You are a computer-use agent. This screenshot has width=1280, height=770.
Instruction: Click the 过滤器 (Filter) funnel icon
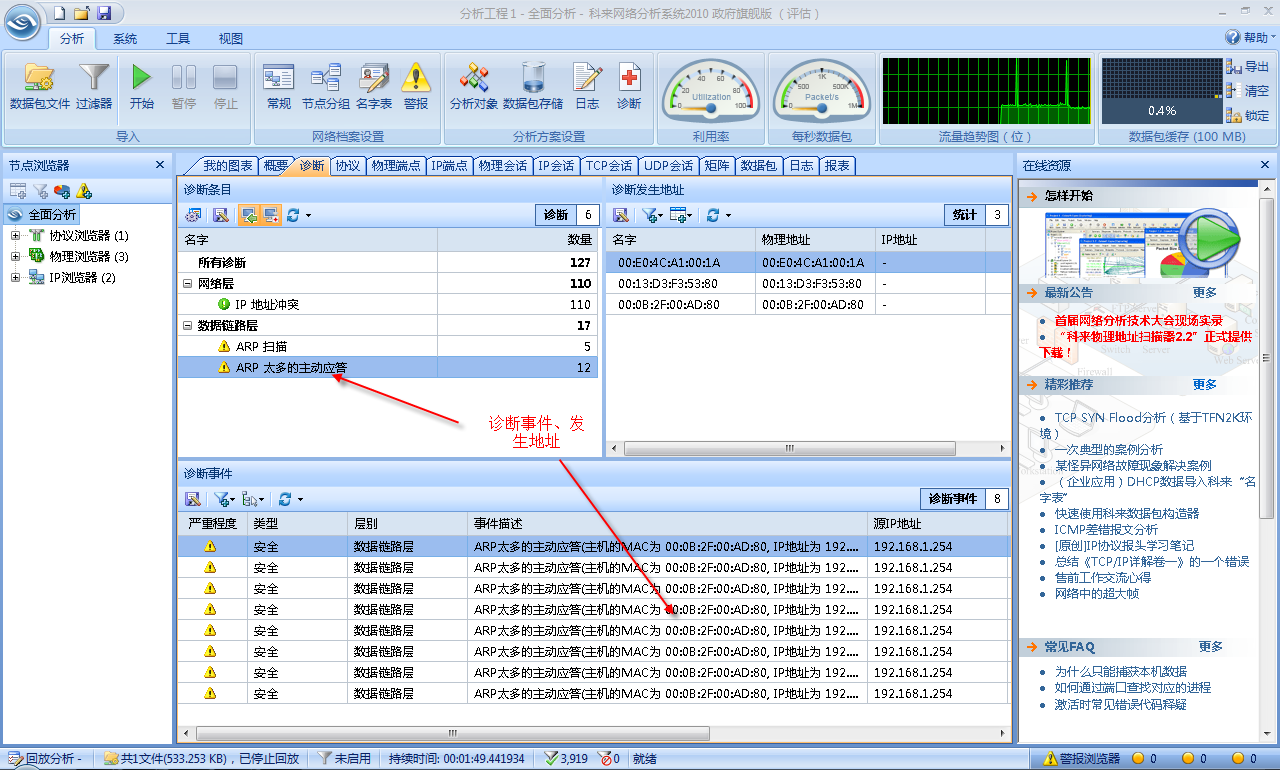click(94, 79)
